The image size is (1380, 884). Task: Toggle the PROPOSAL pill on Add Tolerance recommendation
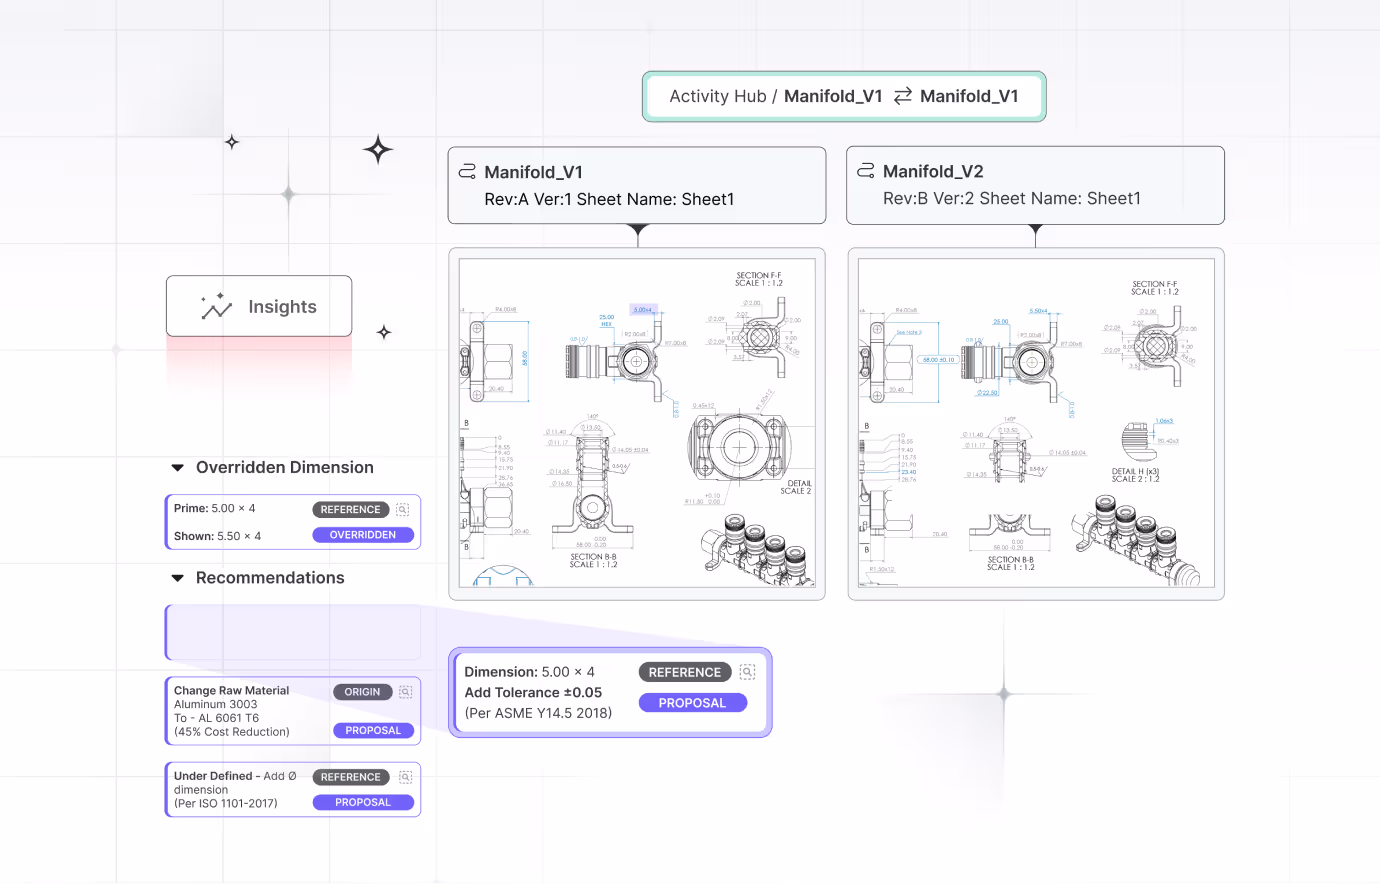[x=693, y=702]
